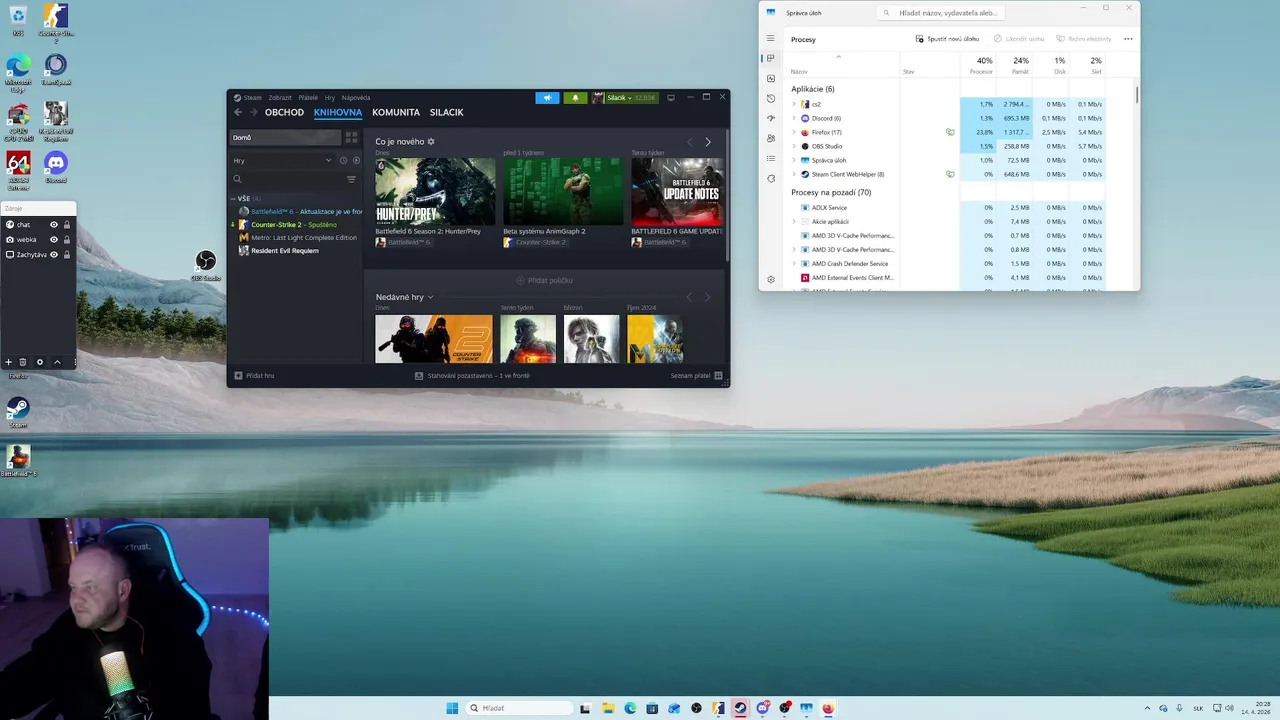Add a new source with OBS plus button
Screen dimensions: 1280x720
click(9, 362)
